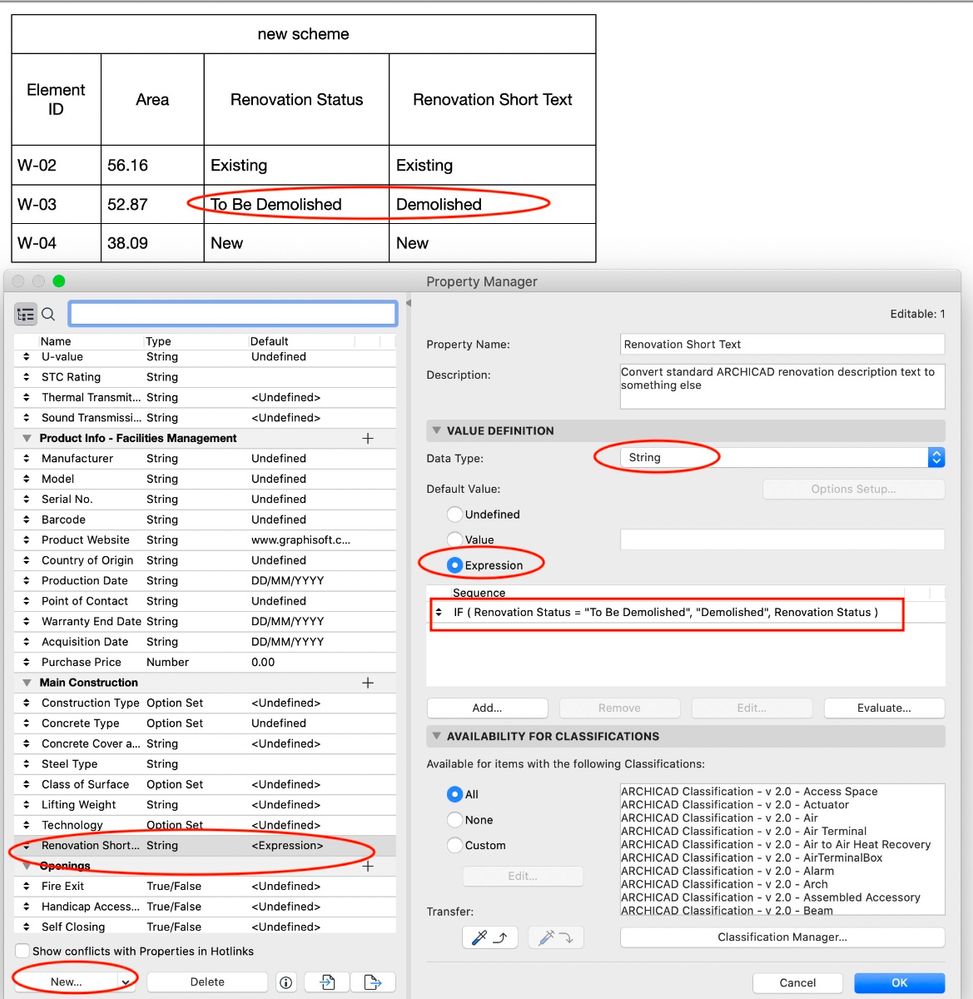Viewport: 973px width, 999px height.
Task: Click the New... button
Action: click(x=66, y=982)
